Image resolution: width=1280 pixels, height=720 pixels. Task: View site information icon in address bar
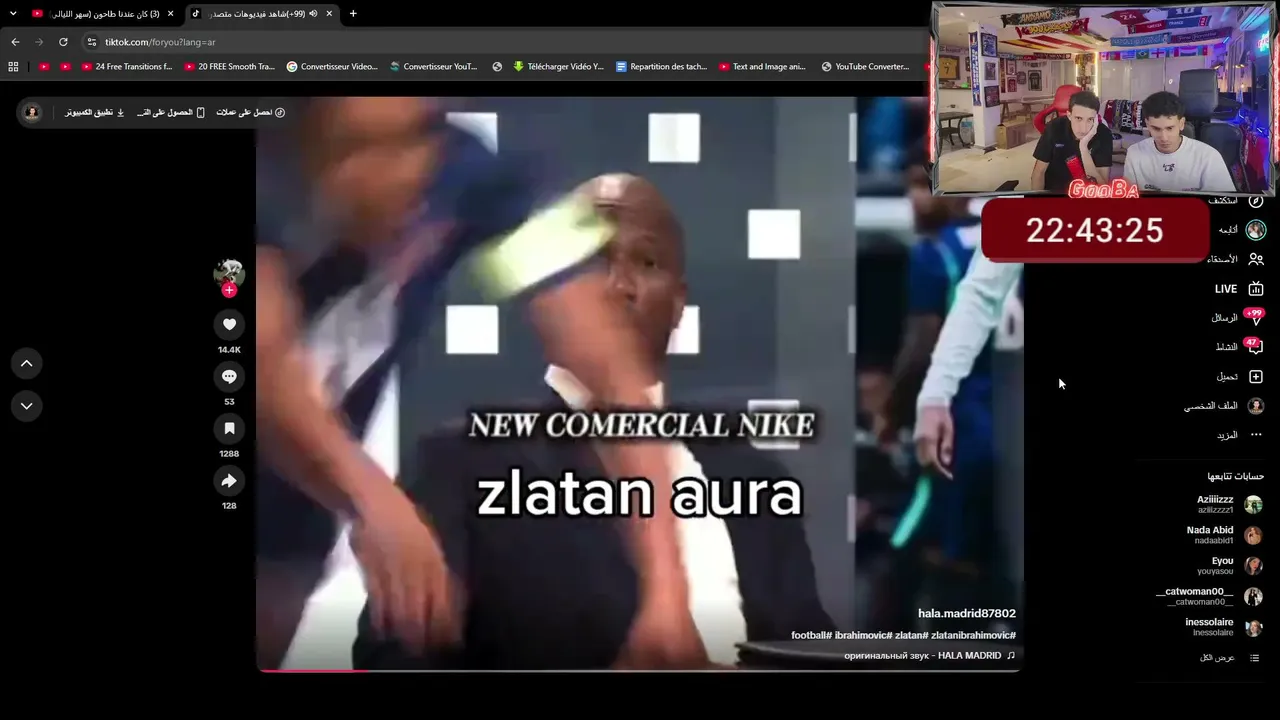[x=92, y=42]
